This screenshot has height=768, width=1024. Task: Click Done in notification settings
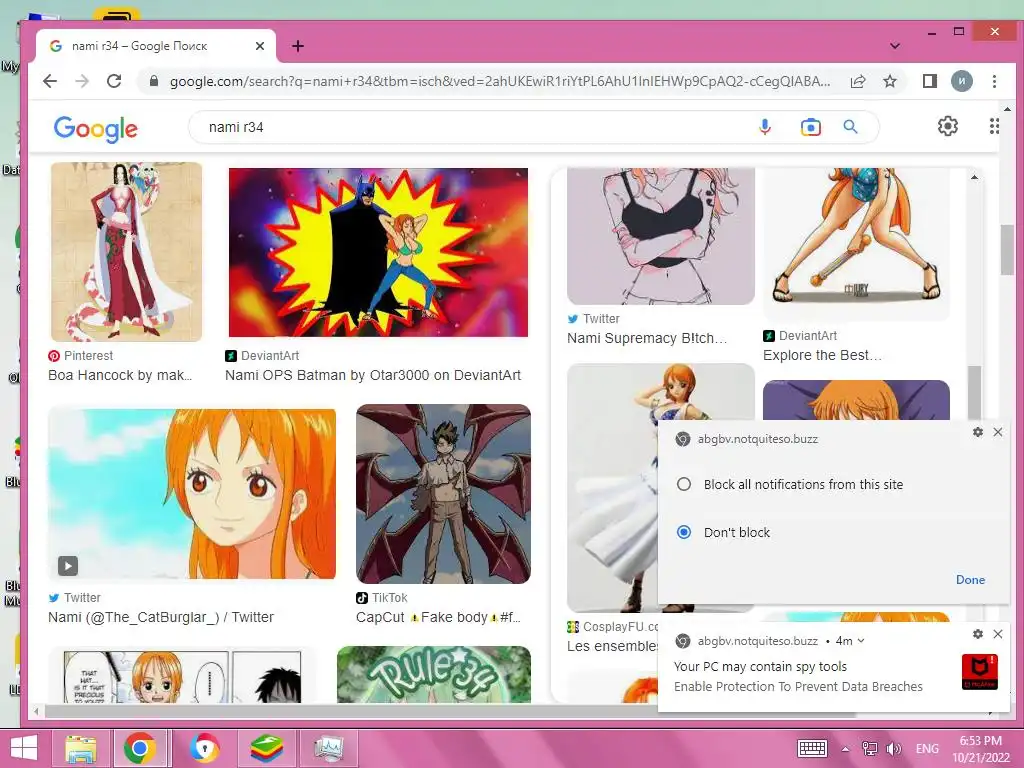tap(970, 580)
